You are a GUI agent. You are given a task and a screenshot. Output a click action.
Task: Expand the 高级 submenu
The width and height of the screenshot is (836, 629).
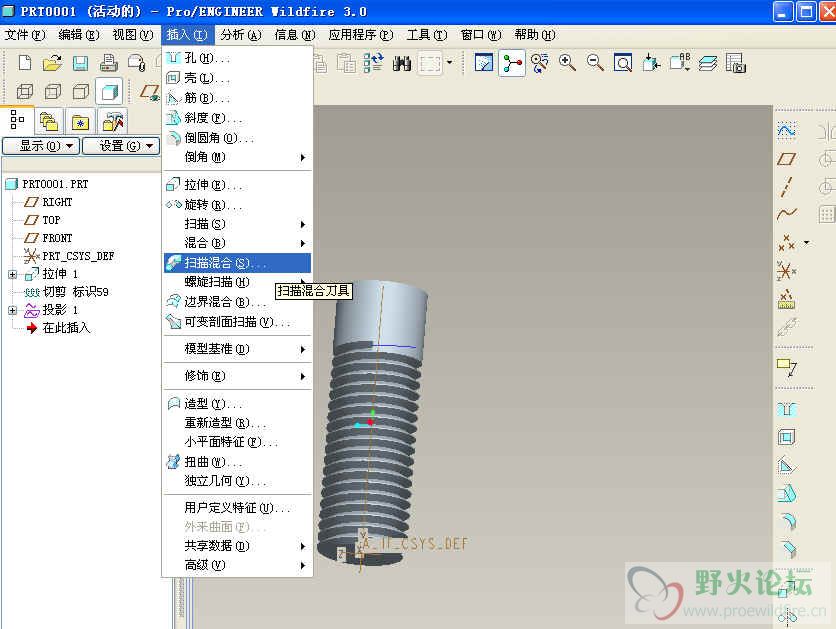(237, 565)
